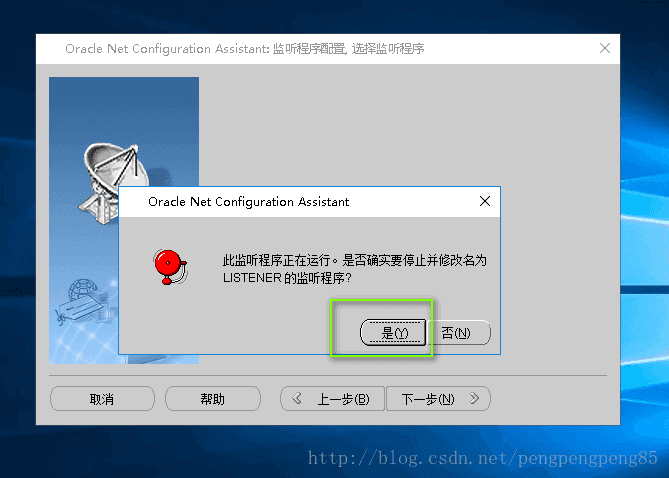Close the main configuration wizard window
The width and height of the screenshot is (669, 478).
coord(605,48)
